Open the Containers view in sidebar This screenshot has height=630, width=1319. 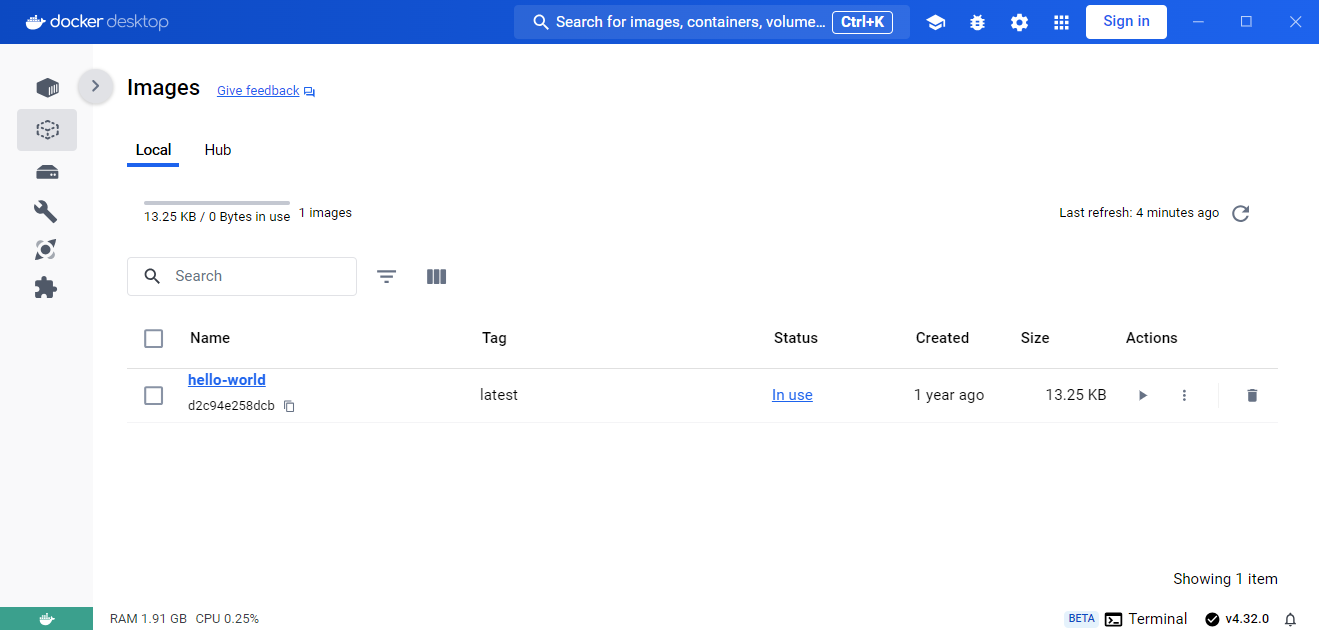[x=47, y=88]
